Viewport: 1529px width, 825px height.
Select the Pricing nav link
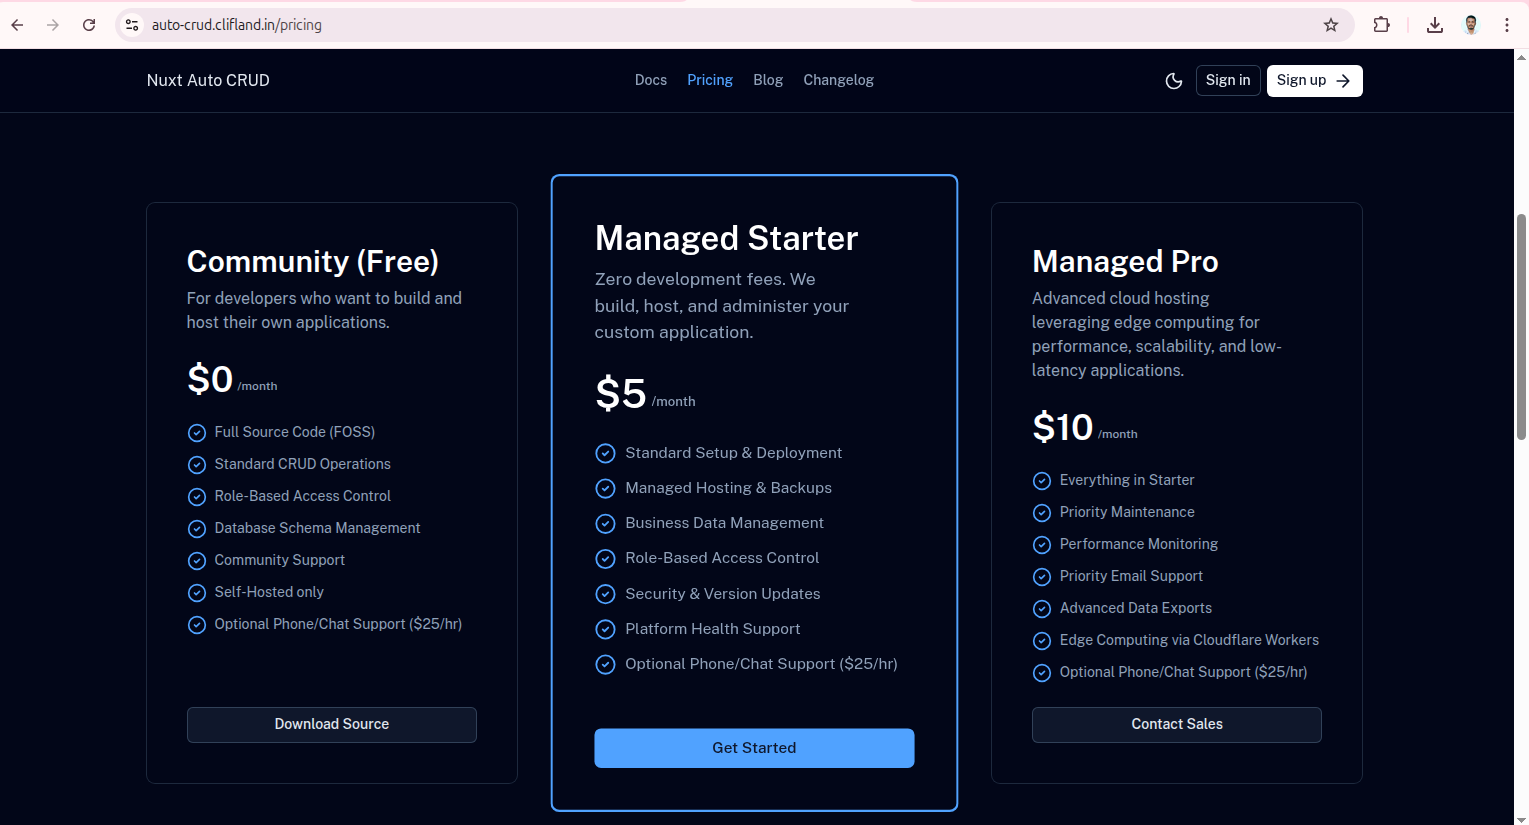tap(709, 80)
